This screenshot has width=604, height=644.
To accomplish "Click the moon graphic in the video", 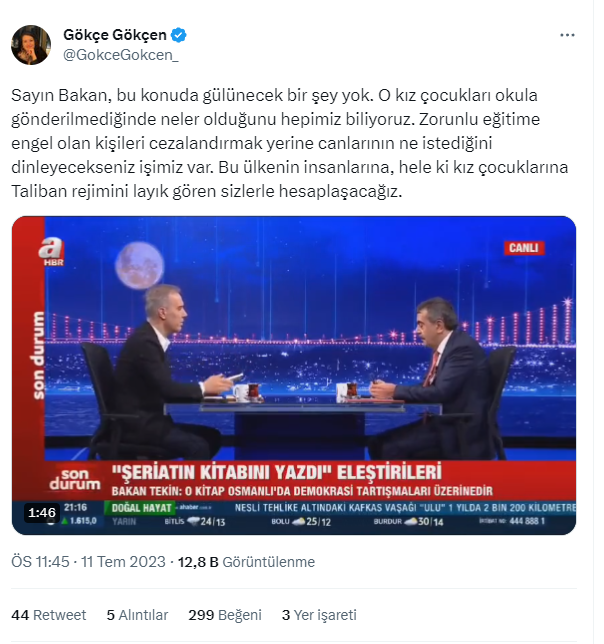I will pyautogui.click(x=139, y=266).
